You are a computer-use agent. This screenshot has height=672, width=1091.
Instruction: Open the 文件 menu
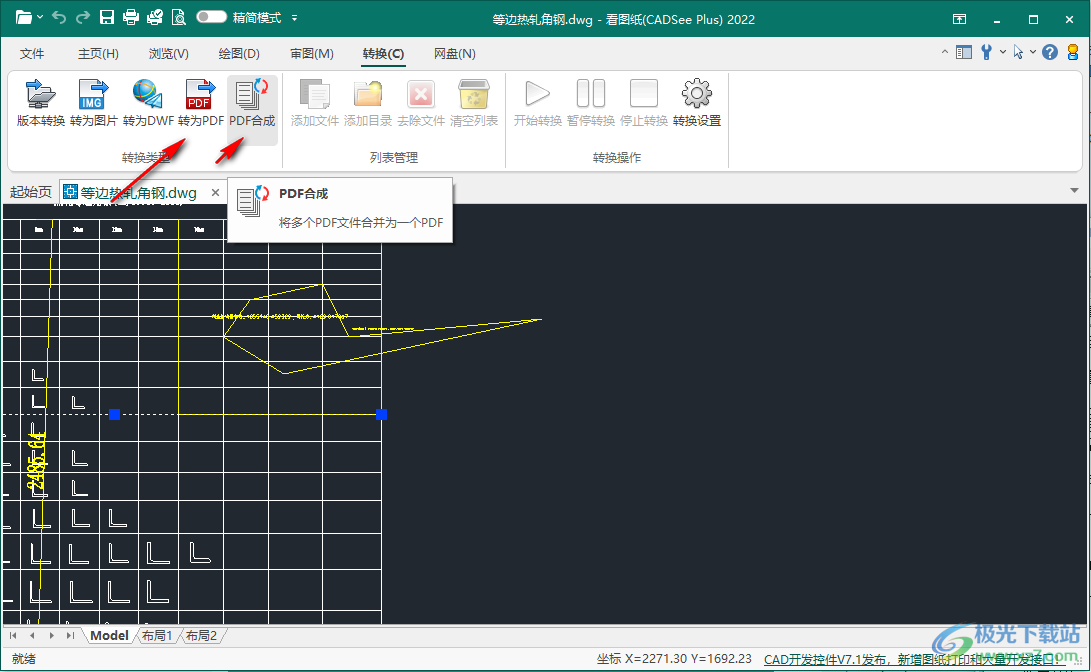pyautogui.click(x=32, y=54)
